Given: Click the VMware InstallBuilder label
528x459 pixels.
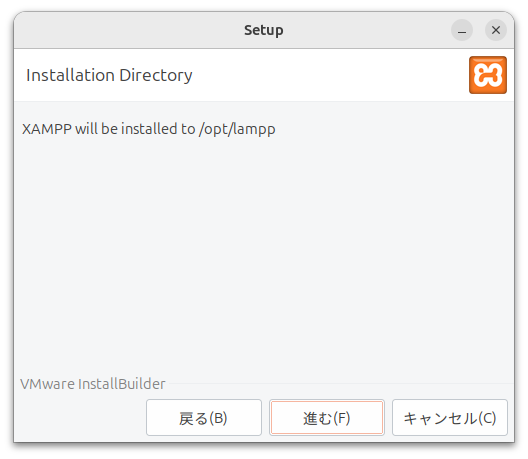Looking at the screenshot, I should (93, 384).
